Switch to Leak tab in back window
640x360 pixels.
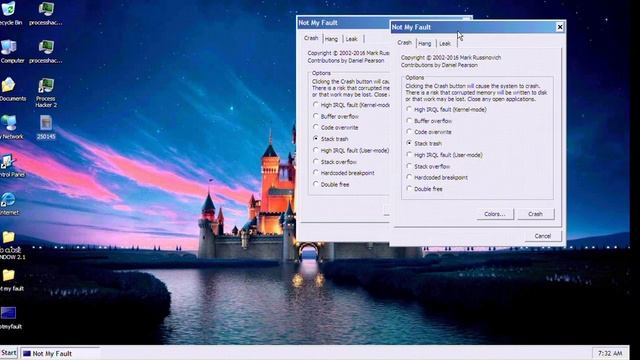pyautogui.click(x=351, y=39)
